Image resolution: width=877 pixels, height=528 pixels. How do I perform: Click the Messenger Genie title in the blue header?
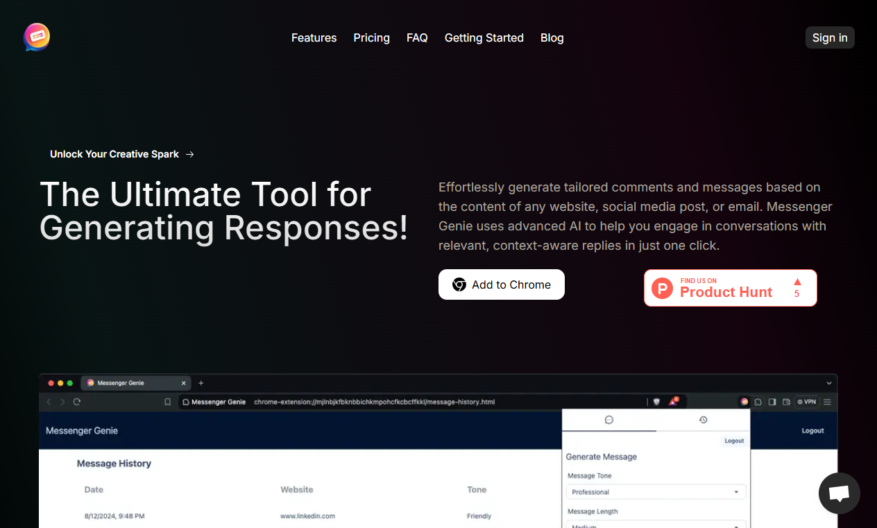(82, 431)
